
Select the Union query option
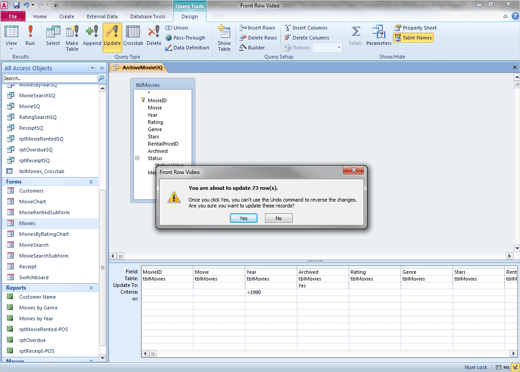[177, 28]
